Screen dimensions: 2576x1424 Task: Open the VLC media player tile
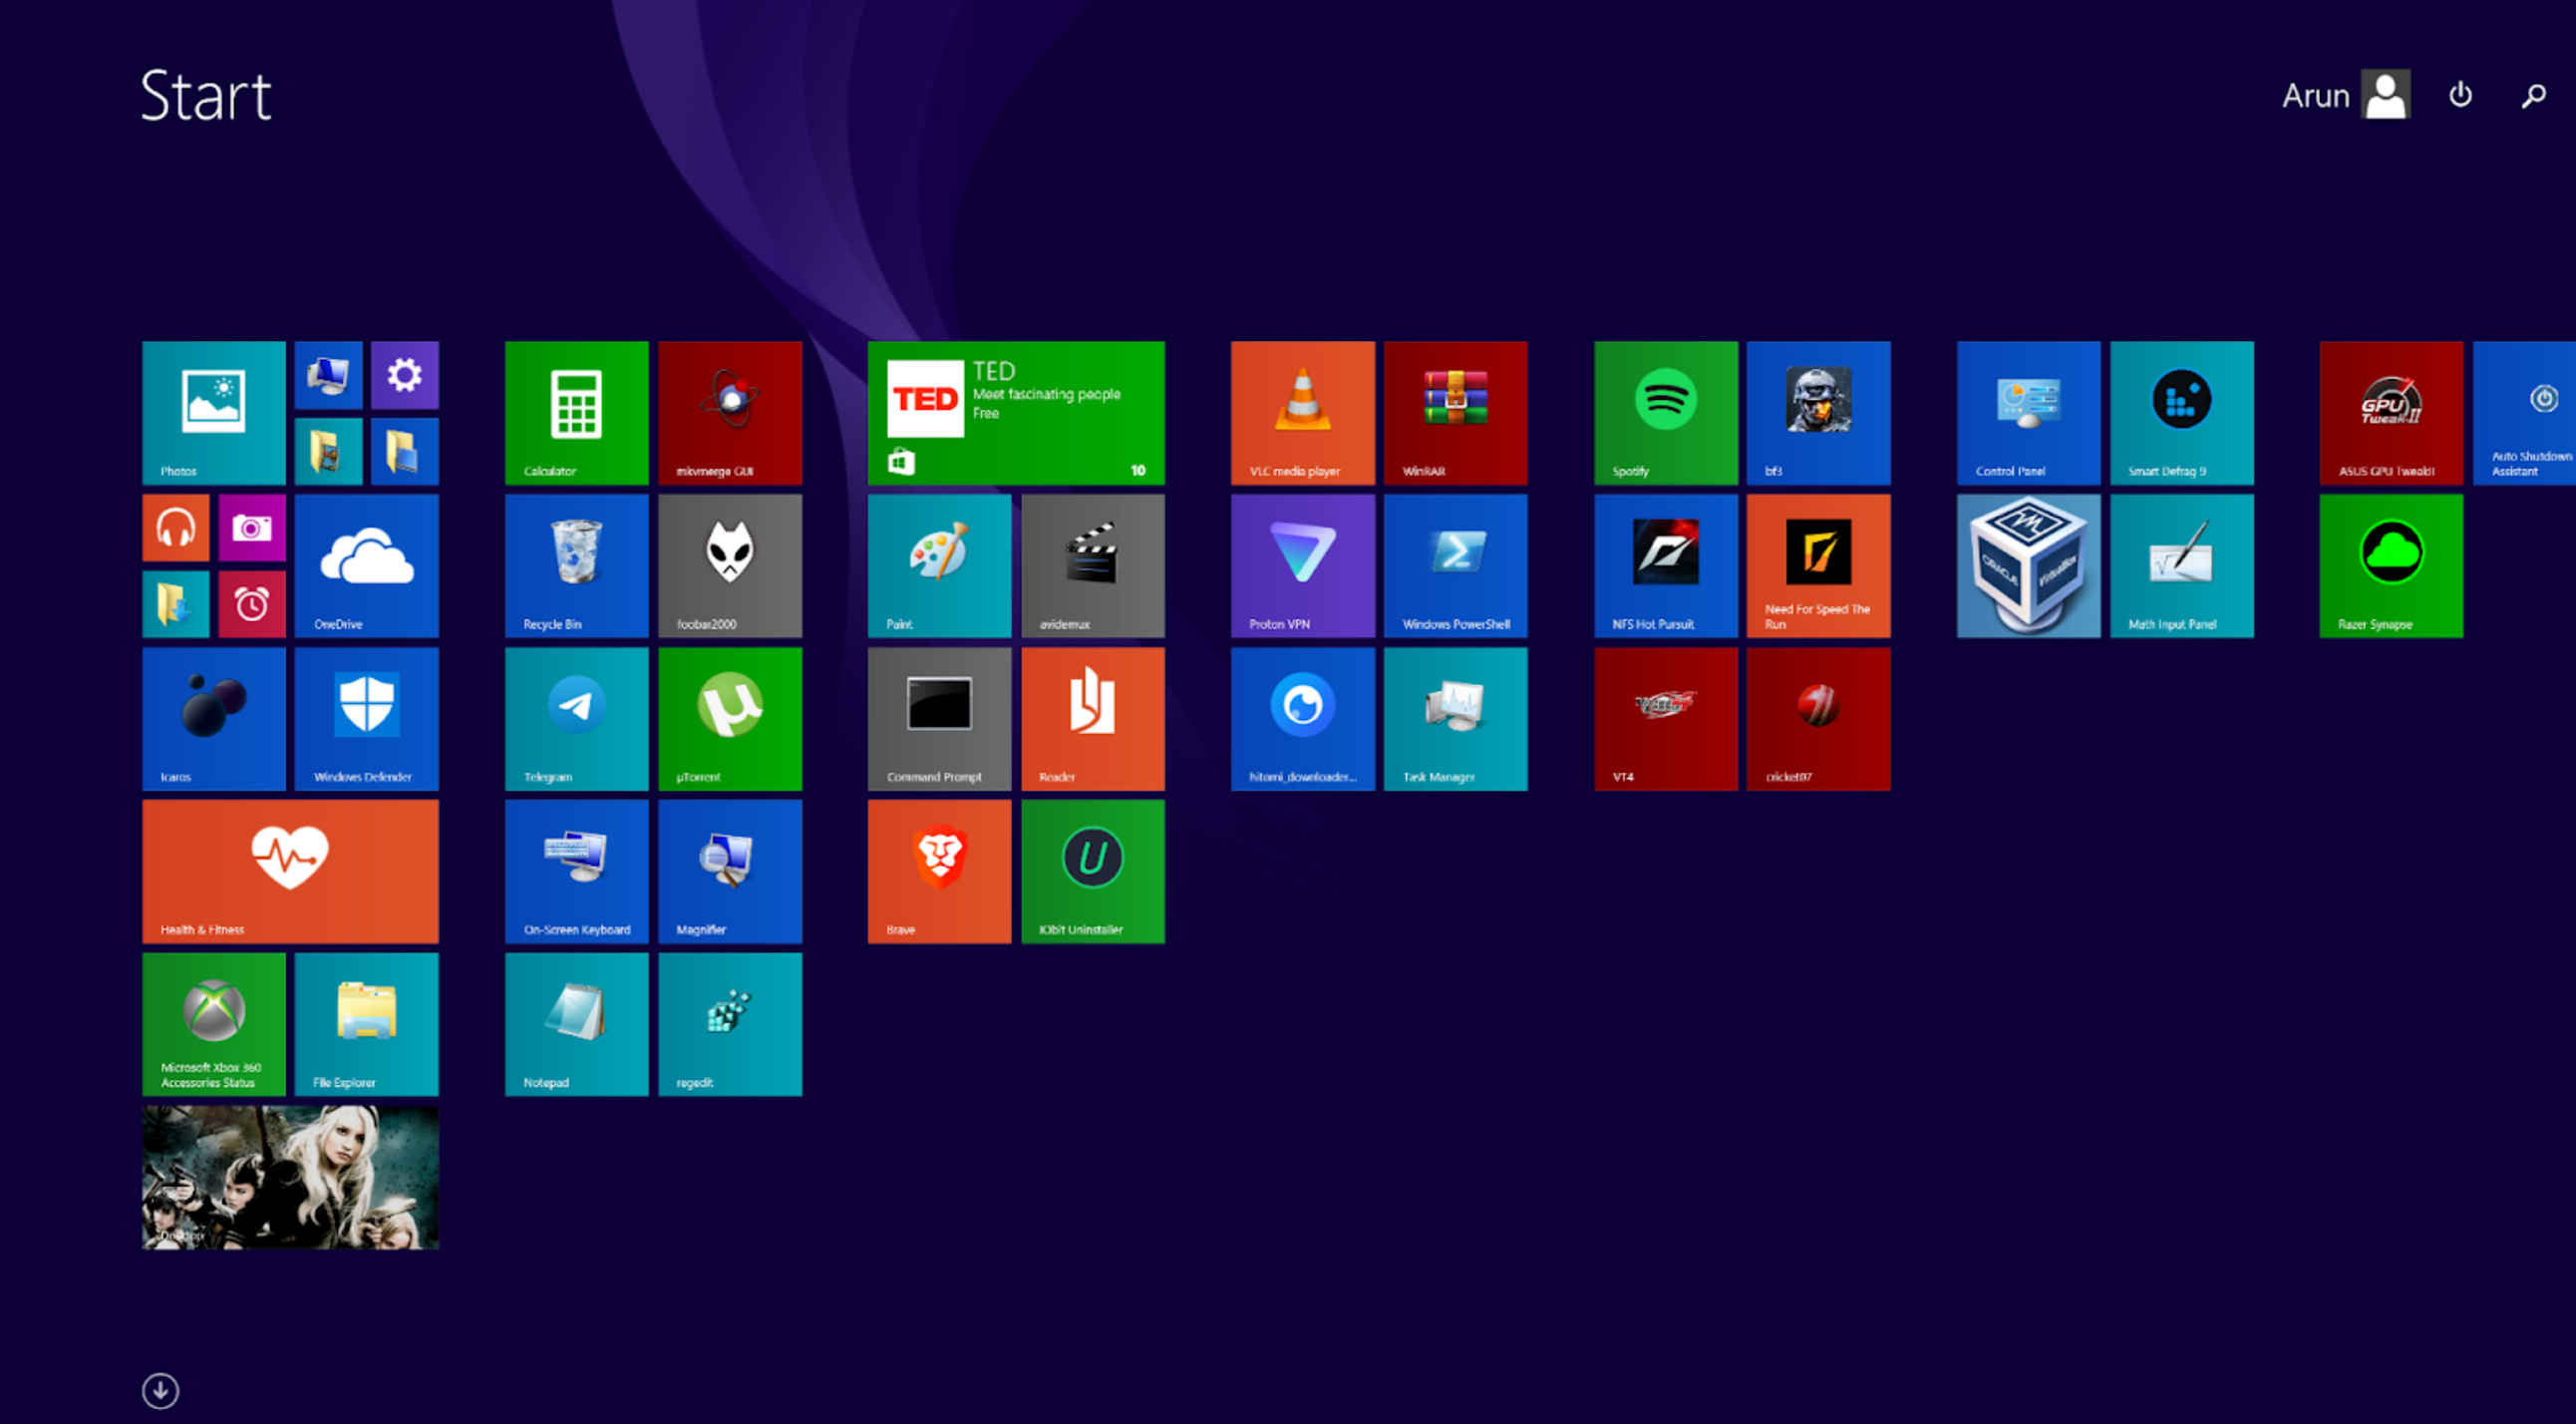click(1302, 413)
